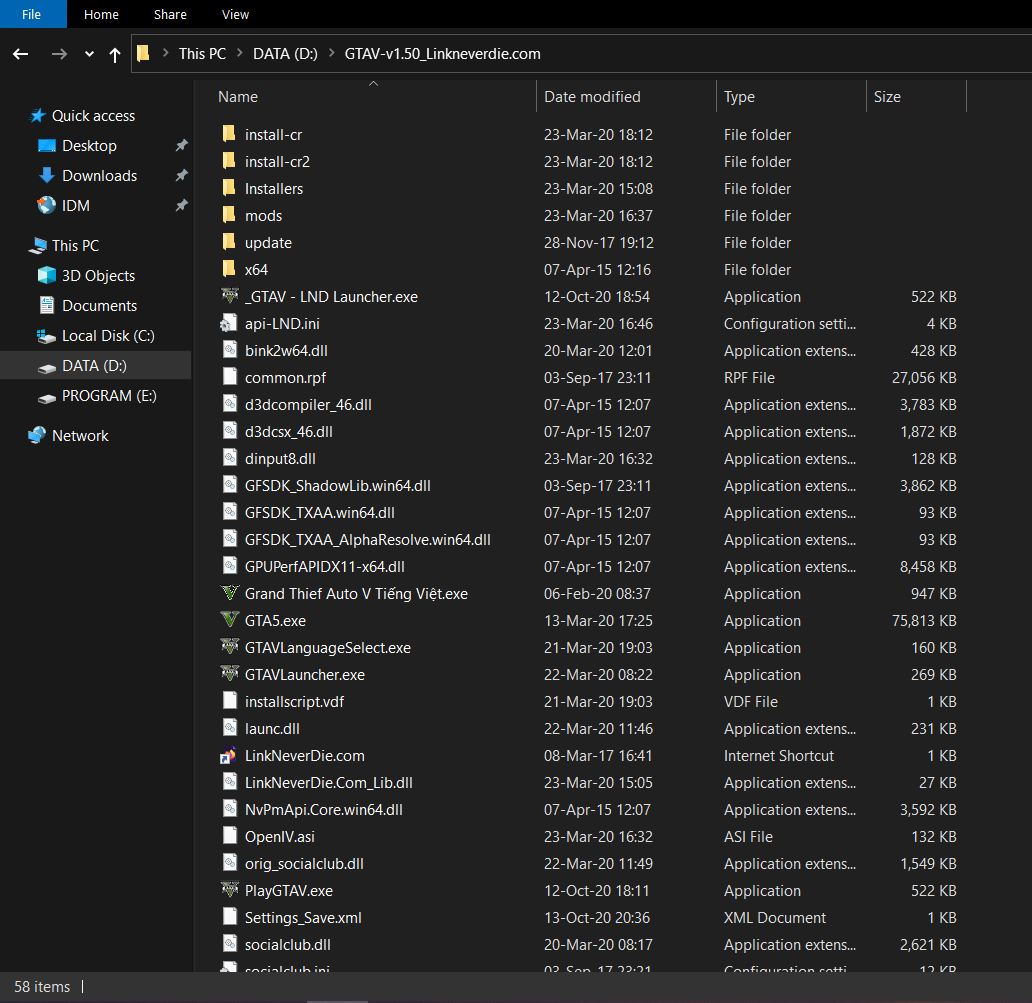Image resolution: width=1032 pixels, height=1003 pixels.
Task: Click the GTAV-v1.50_Linkneverdie.com address bar path
Action: pos(442,54)
